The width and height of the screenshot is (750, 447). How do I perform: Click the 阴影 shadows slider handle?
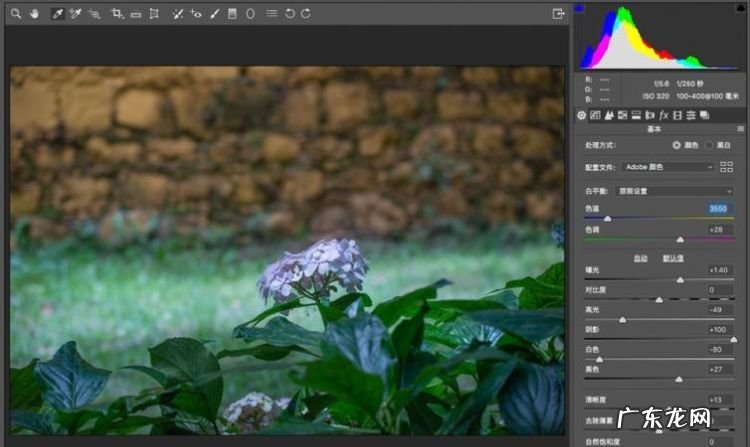(734, 339)
